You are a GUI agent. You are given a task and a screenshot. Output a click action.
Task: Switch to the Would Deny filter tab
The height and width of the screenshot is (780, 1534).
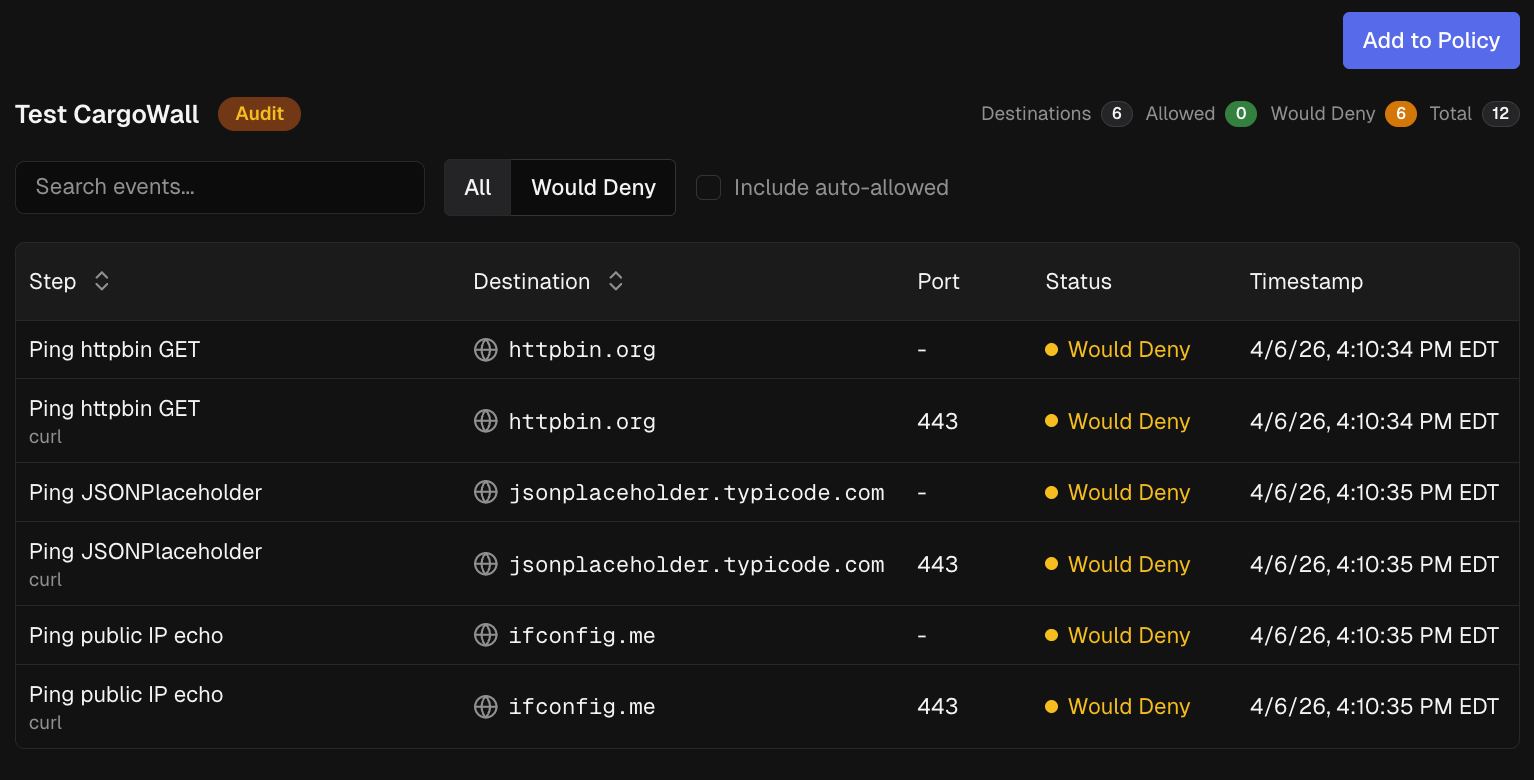coord(593,188)
